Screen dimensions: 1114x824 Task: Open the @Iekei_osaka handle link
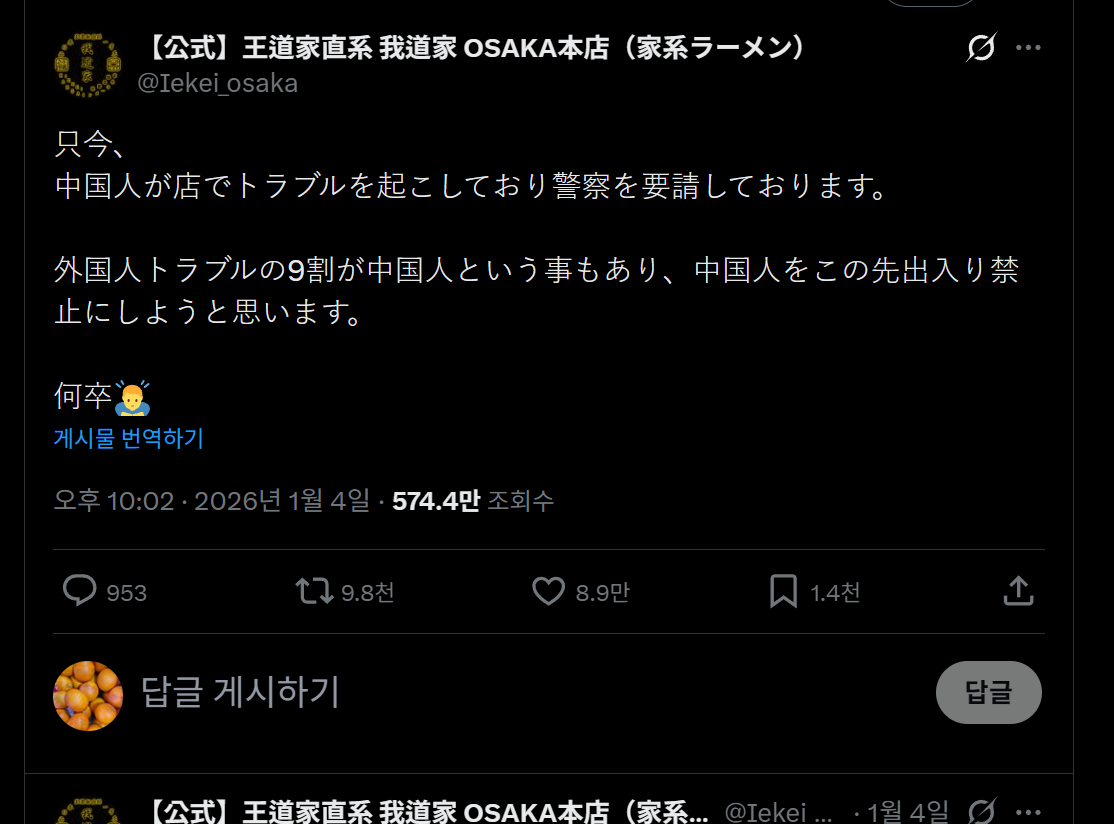[217, 84]
